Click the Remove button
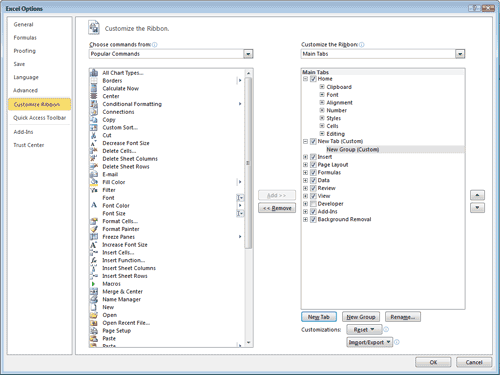Image resolution: width=500 pixels, height=375 pixels. coord(277,208)
